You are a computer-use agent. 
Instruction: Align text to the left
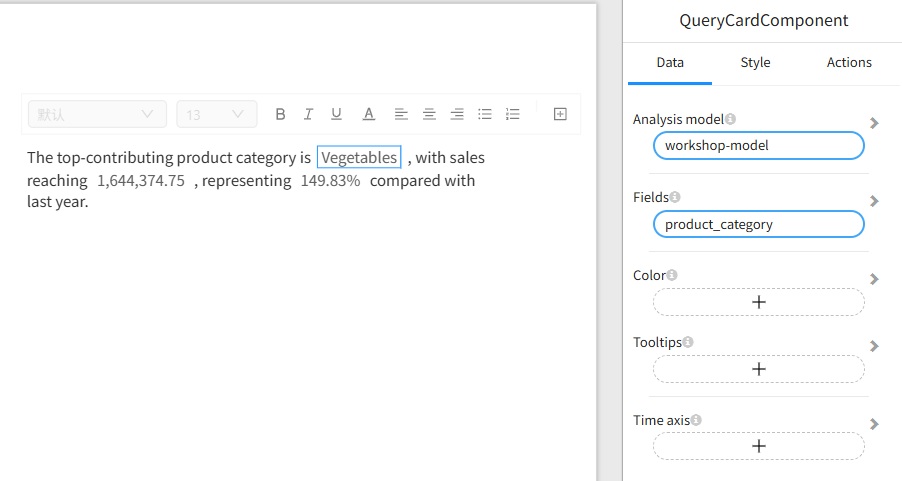click(x=401, y=114)
